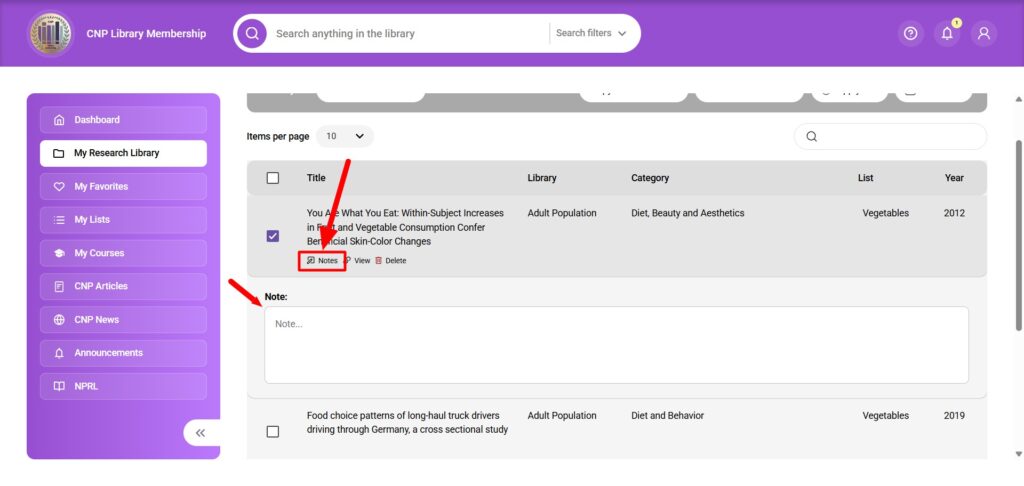Click View under the first article
This screenshot has height=486, width=1024.
tap(357, 261)
